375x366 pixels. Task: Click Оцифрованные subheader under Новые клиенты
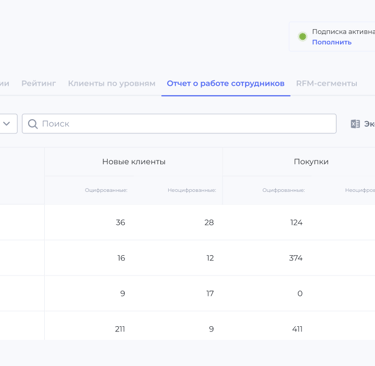(106, 190)
